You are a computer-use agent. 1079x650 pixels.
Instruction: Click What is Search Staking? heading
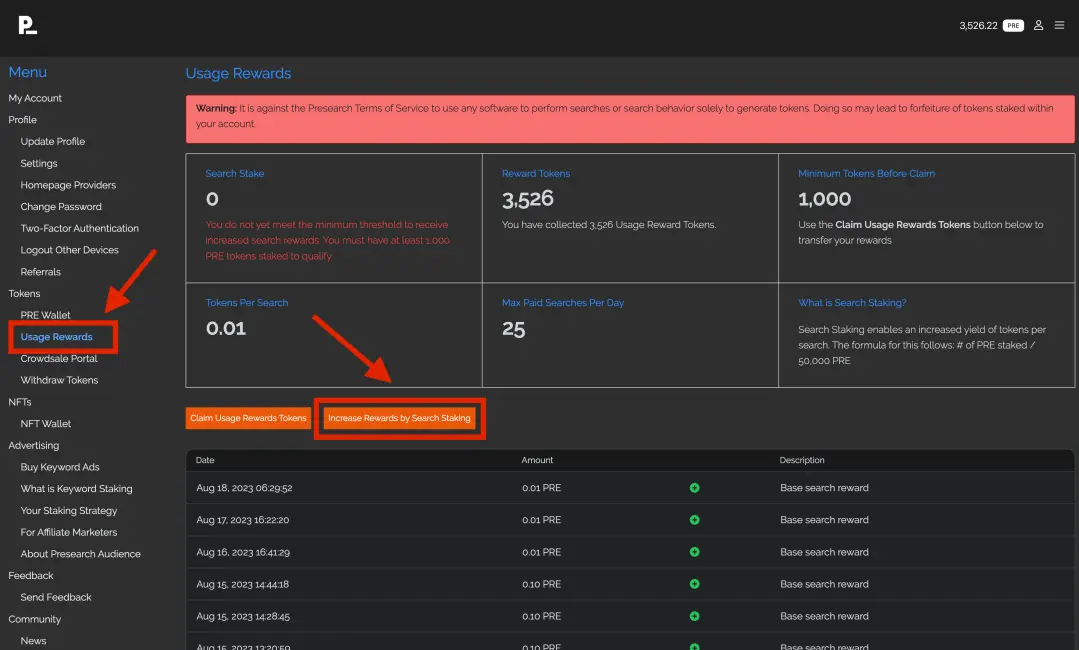point(852,303)
